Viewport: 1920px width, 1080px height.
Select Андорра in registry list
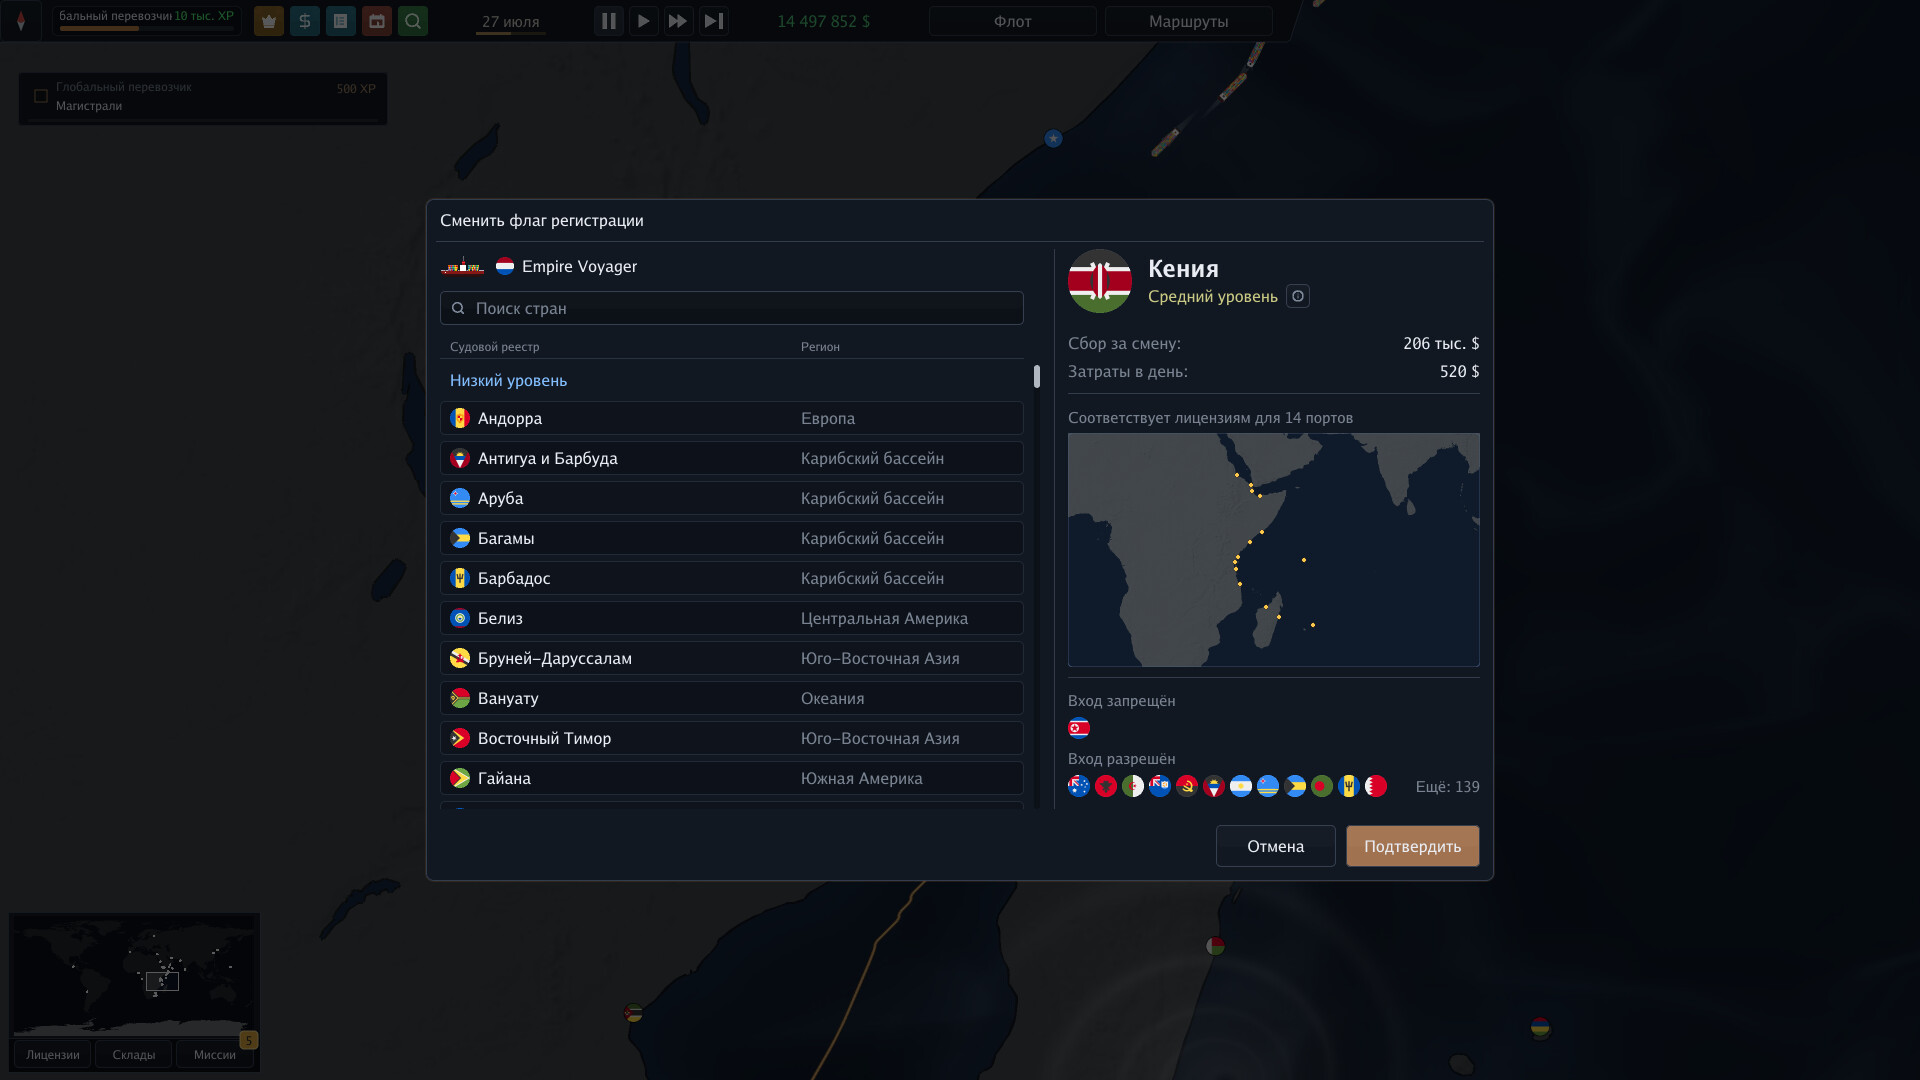point(732,418)
